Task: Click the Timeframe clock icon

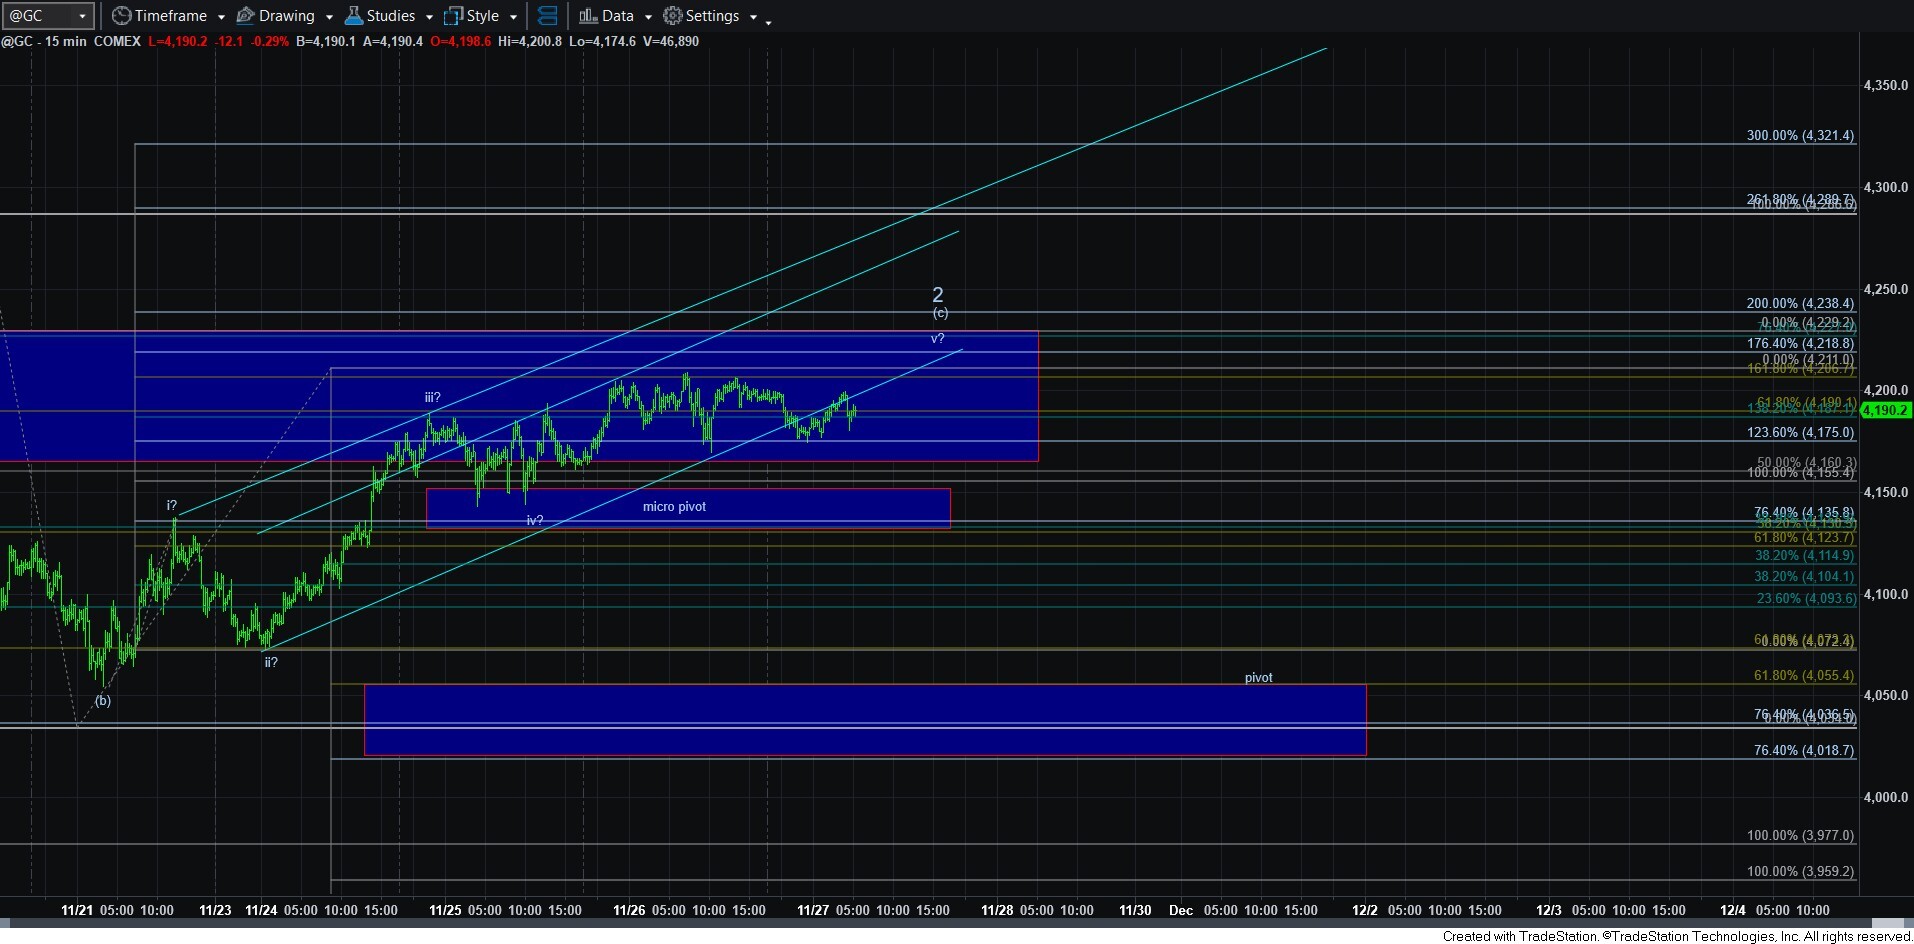Action: coord(121,16)
